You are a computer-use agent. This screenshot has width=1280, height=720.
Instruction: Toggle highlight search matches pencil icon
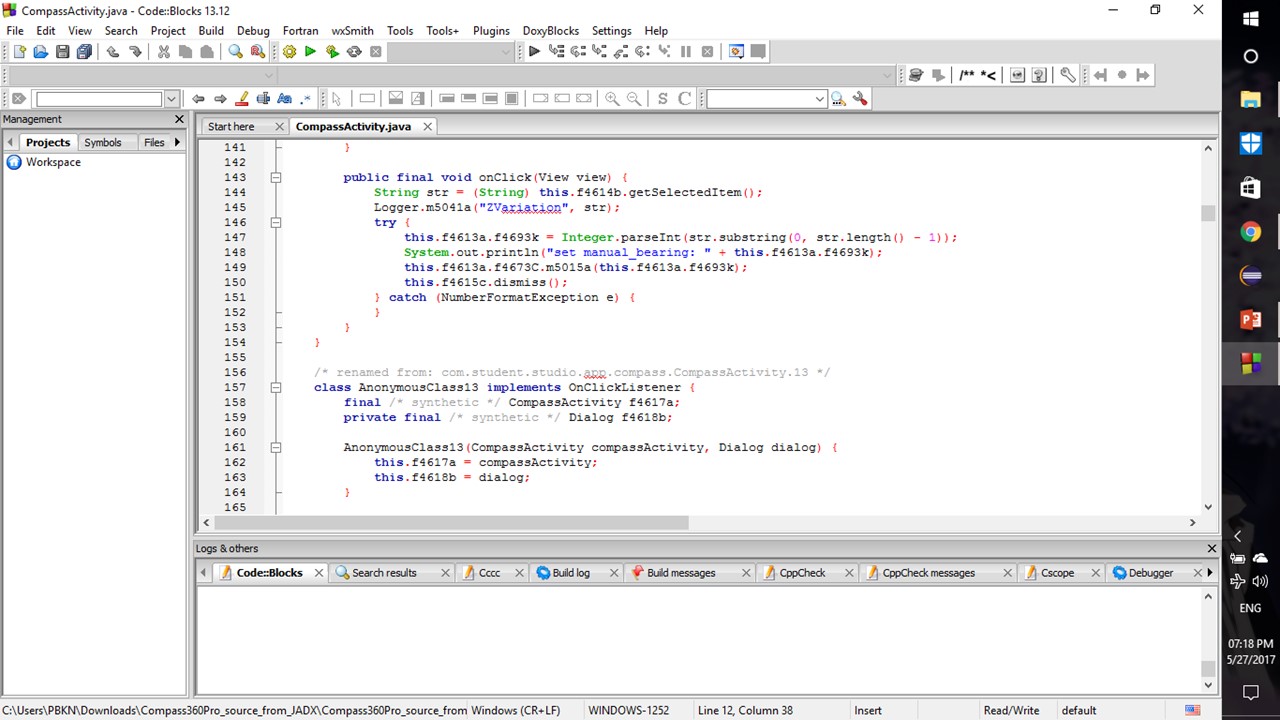pos(241,99)
